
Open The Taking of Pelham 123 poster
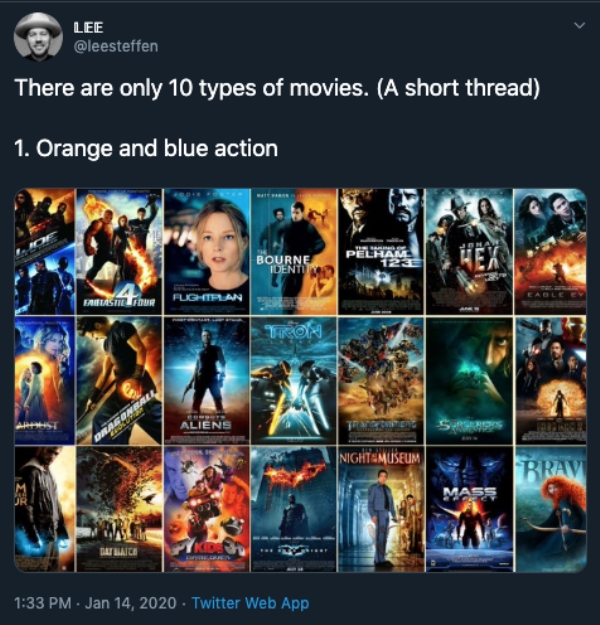click(382, 252)
